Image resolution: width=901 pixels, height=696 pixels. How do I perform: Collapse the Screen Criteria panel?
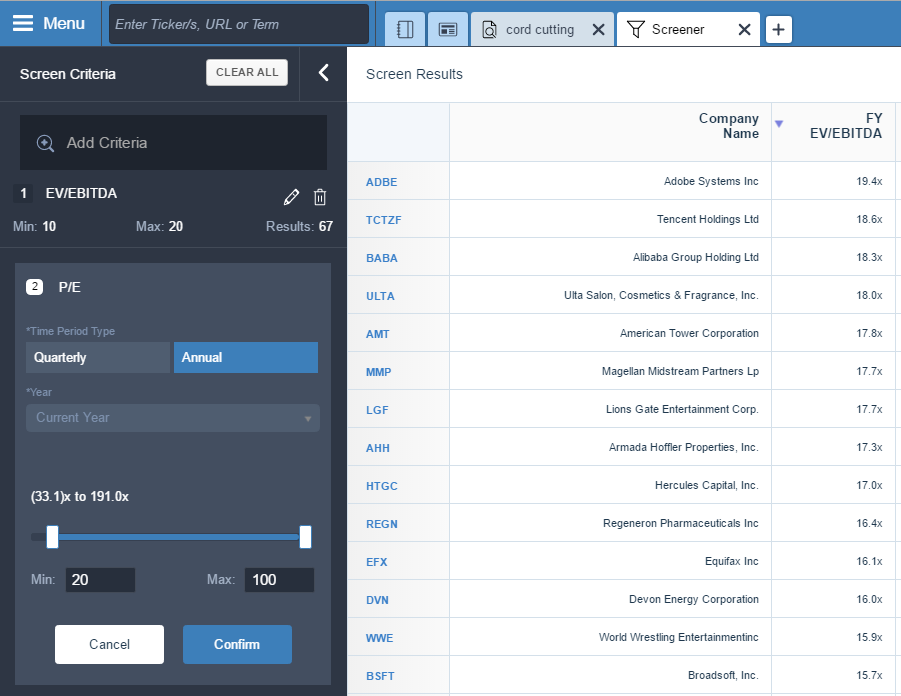pyautogui.click(x=324, y=73)
